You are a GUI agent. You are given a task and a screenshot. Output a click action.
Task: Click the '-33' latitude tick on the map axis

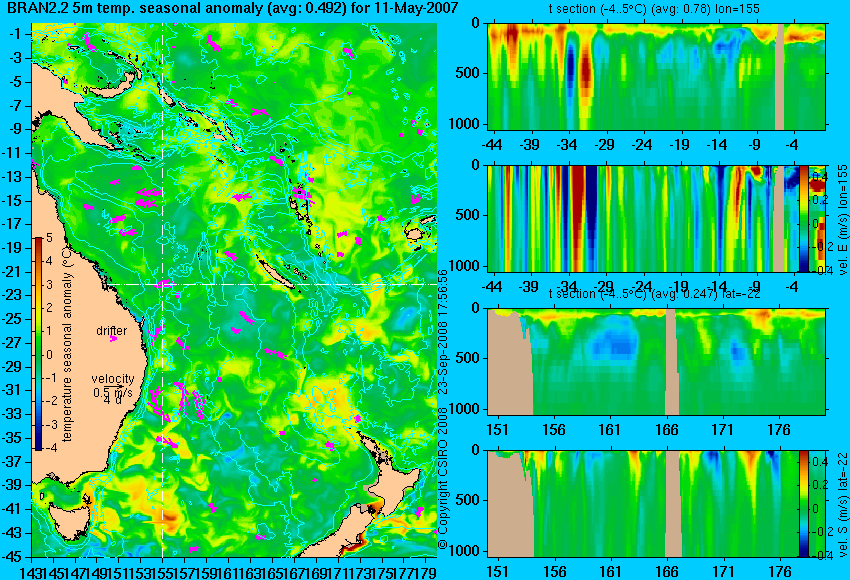(x=12, y=414)
